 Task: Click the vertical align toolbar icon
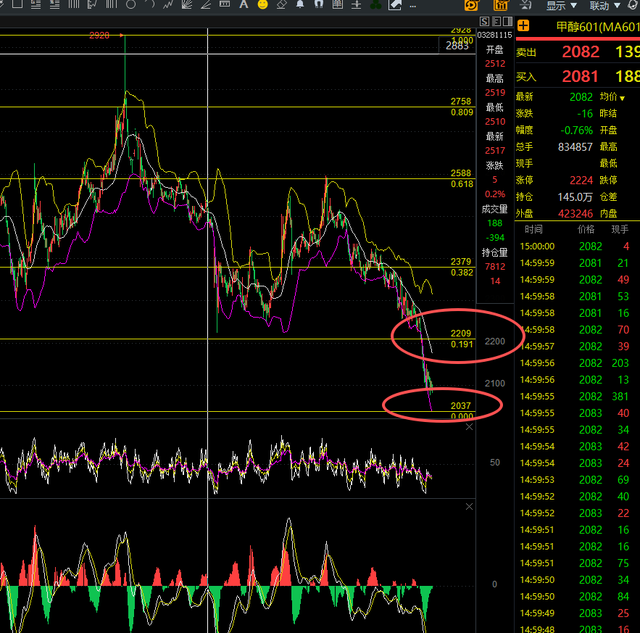[x=356, y=4]
